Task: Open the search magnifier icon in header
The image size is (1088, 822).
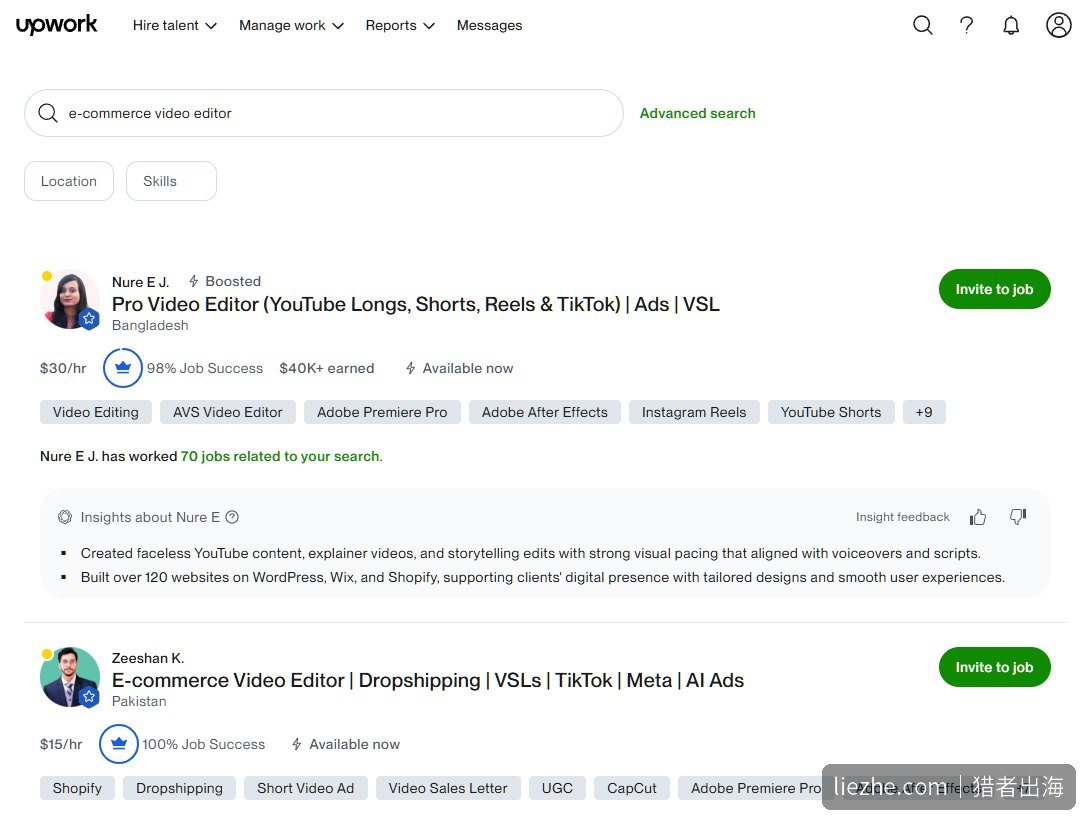Action: pos(922,26)
